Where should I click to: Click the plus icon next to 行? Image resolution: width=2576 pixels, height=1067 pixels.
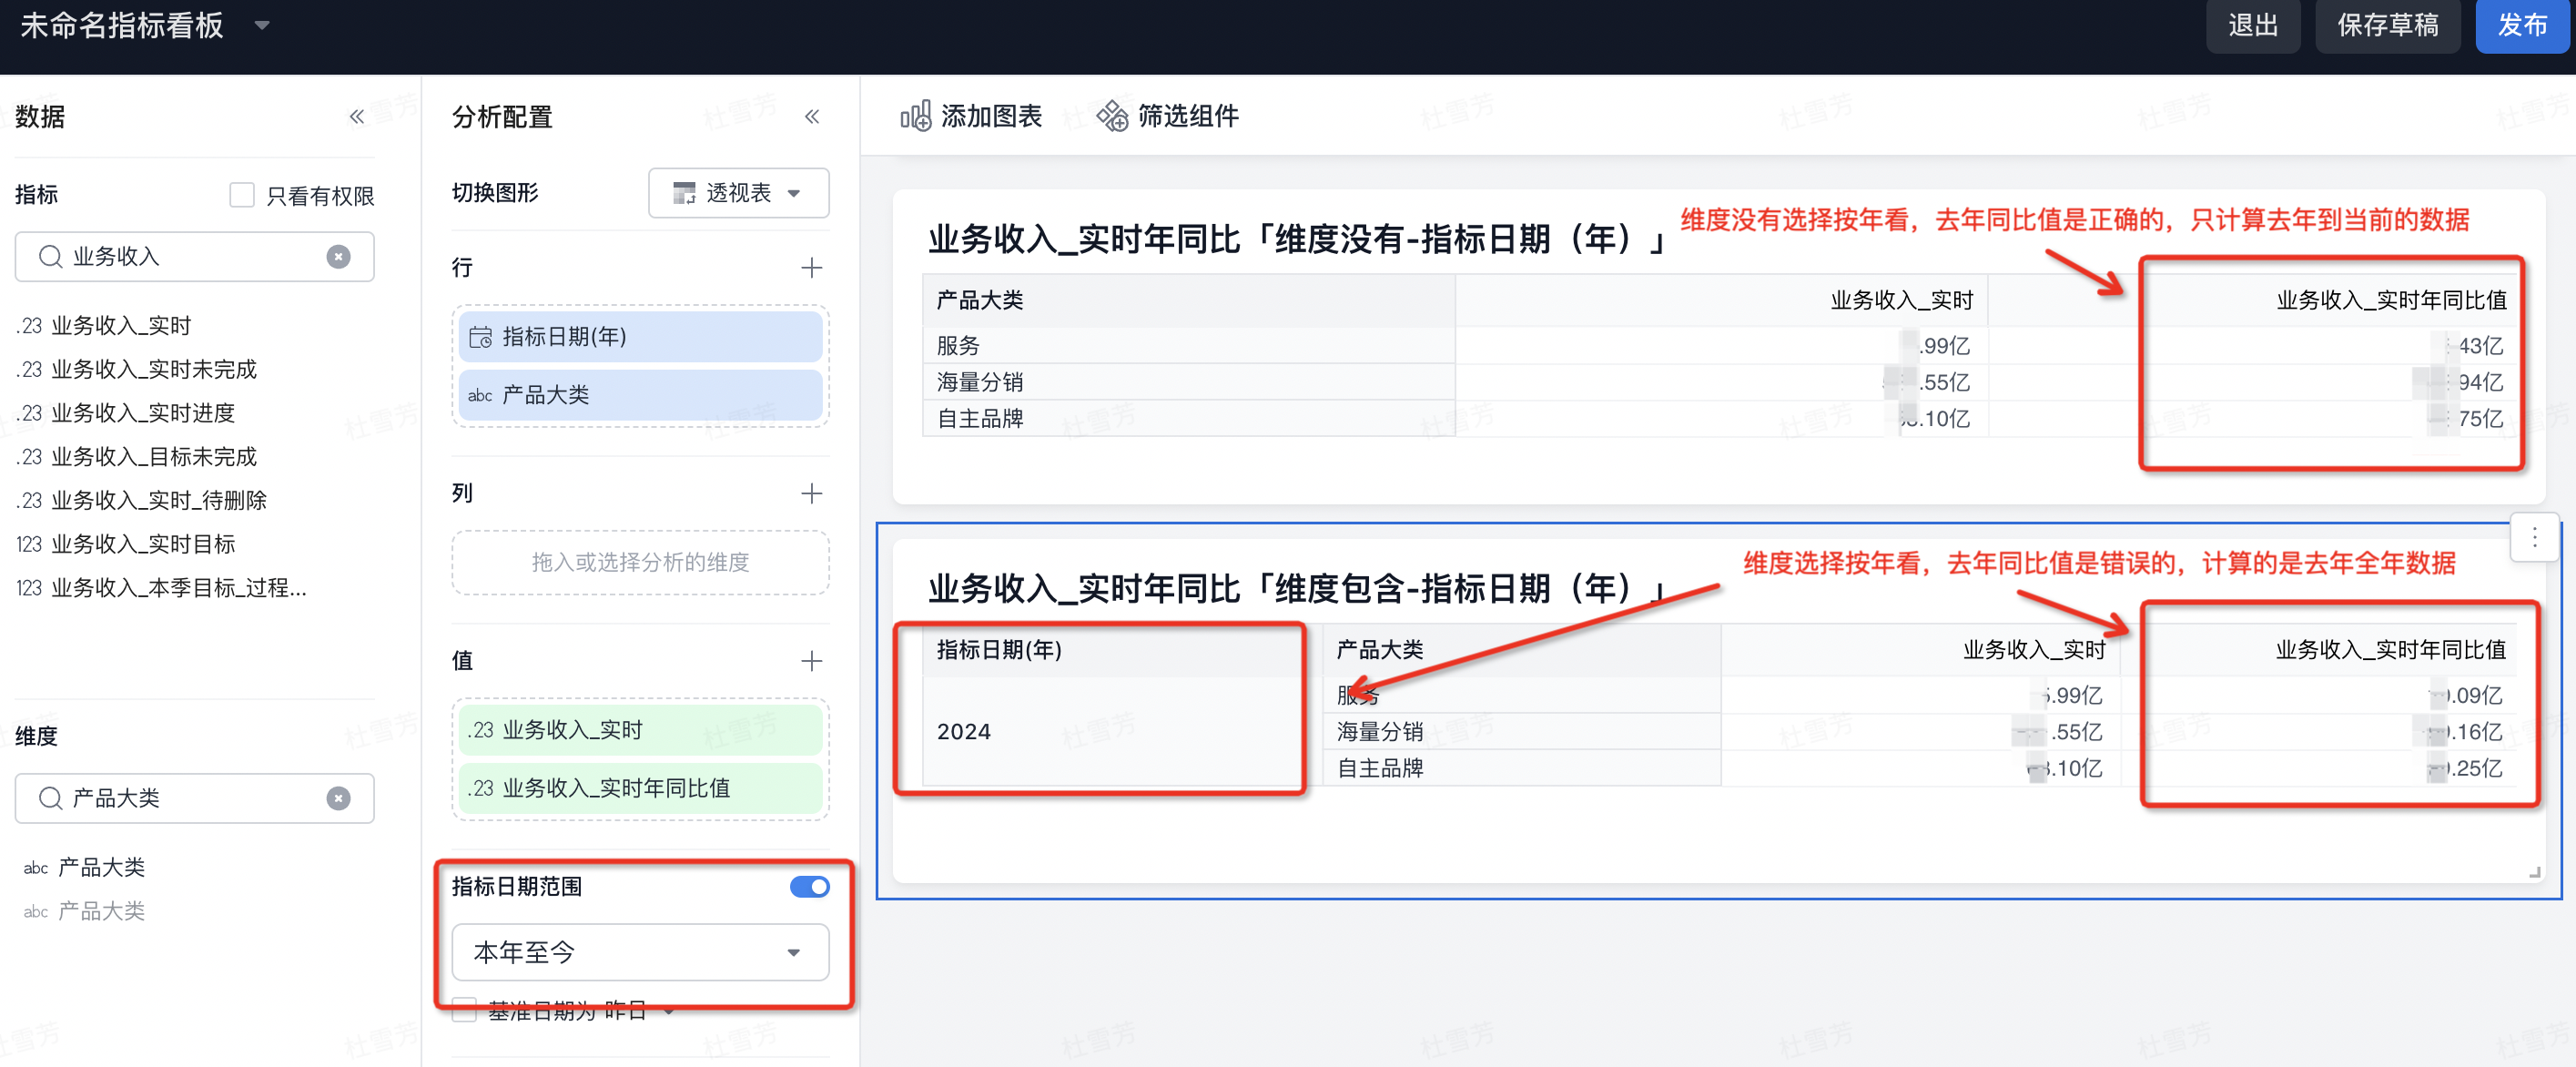(811, 267)
